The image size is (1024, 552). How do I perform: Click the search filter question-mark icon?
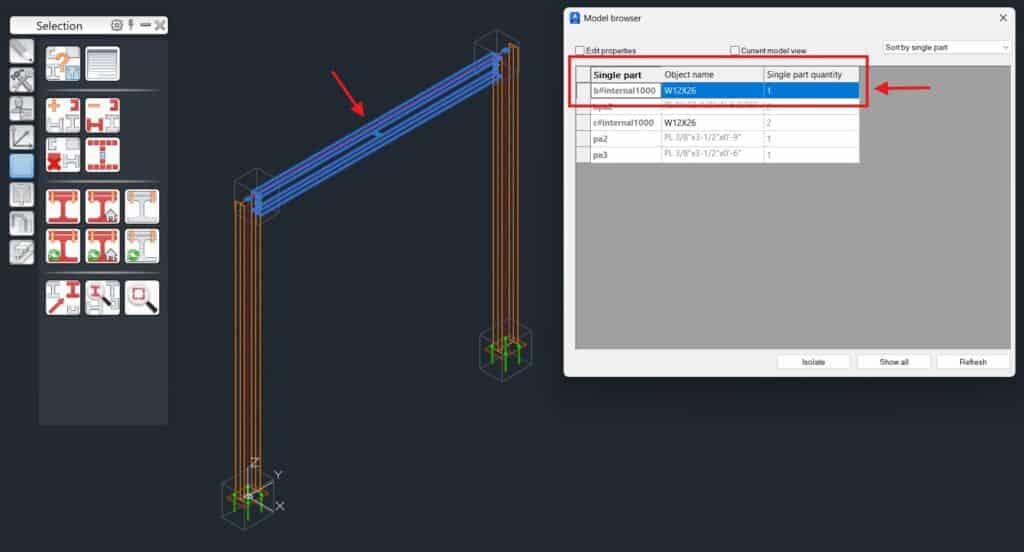(63, 63)
